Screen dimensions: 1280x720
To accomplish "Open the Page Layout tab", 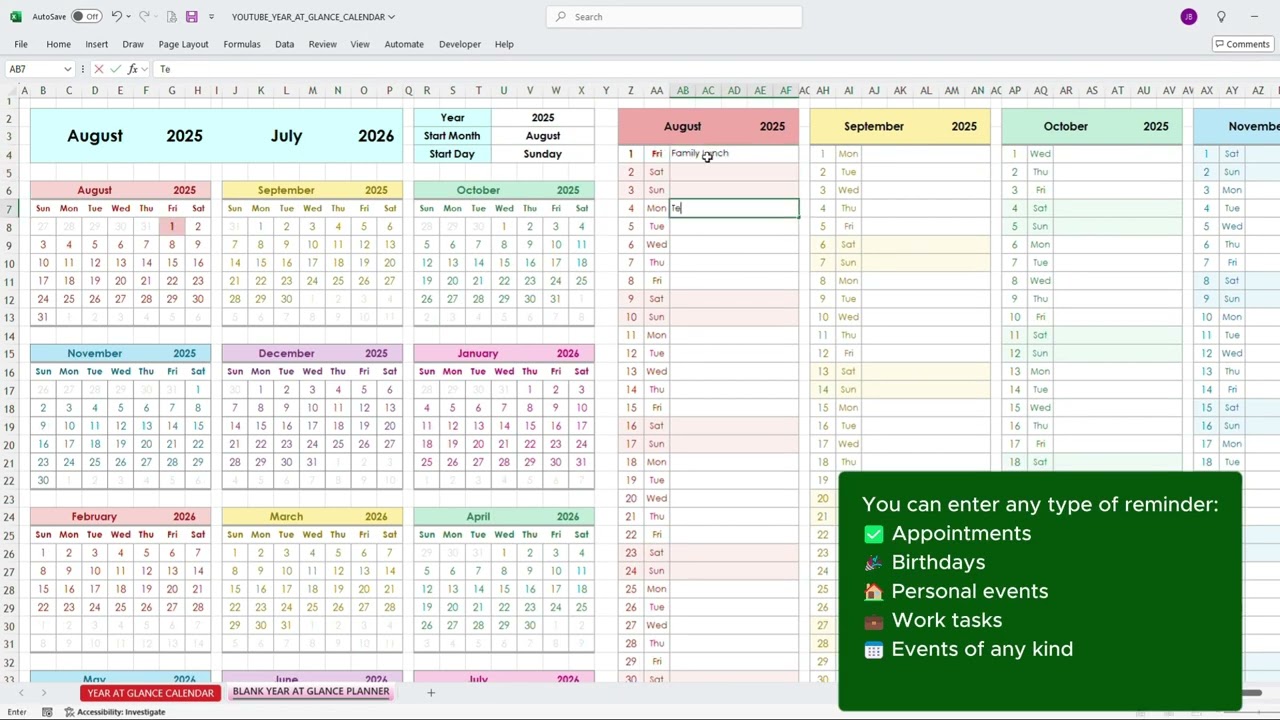I will click(x=183, y=44).
